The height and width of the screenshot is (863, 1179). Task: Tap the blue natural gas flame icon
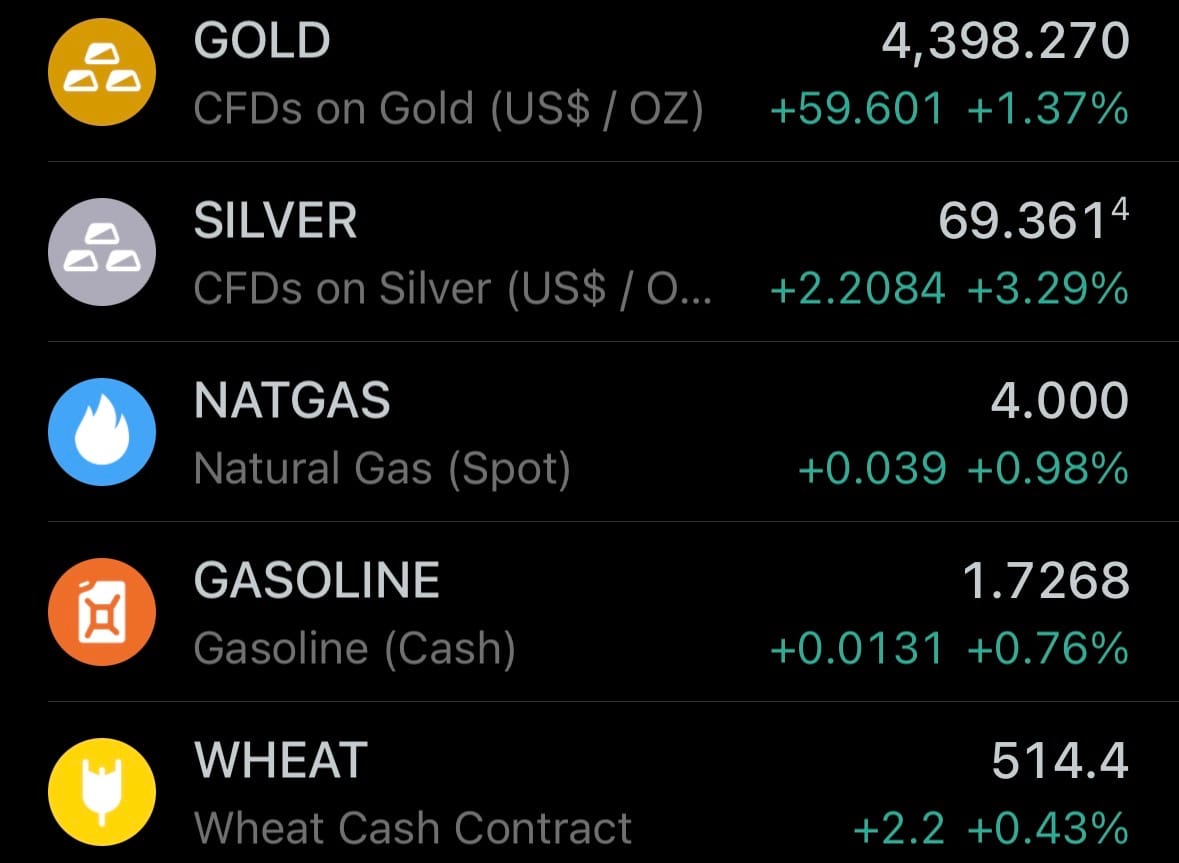click(102, 431)
